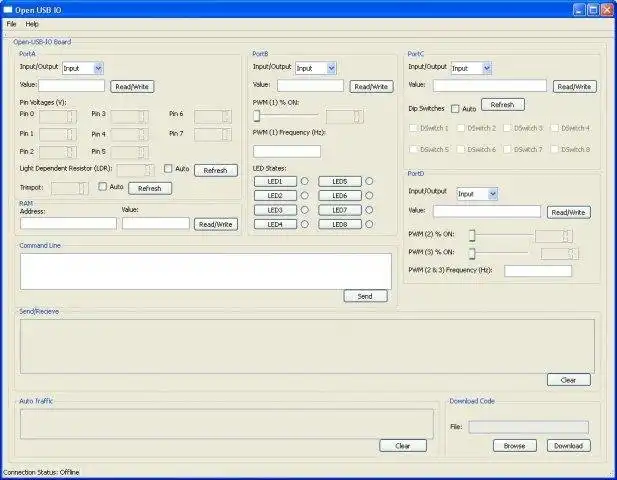The width and height of the screenshot is (617, 480).
Task: Click PWM (1) Frequency input field
Action: tap(287, 151)
